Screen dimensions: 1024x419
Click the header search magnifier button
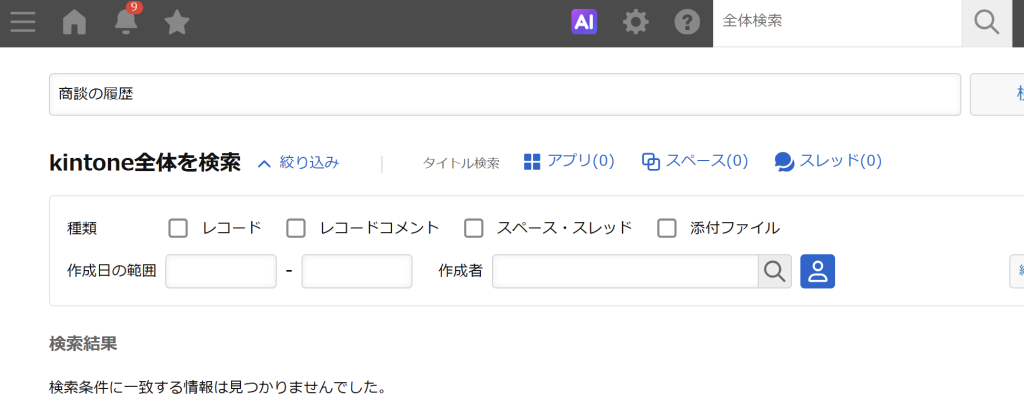point(986,23)
